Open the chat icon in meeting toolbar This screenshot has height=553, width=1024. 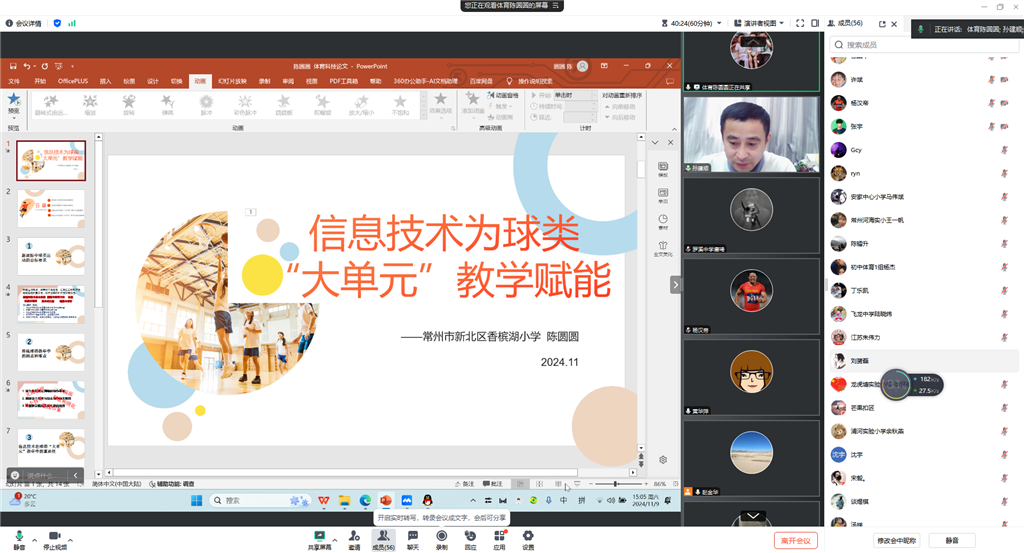click(x=413, y=539)
